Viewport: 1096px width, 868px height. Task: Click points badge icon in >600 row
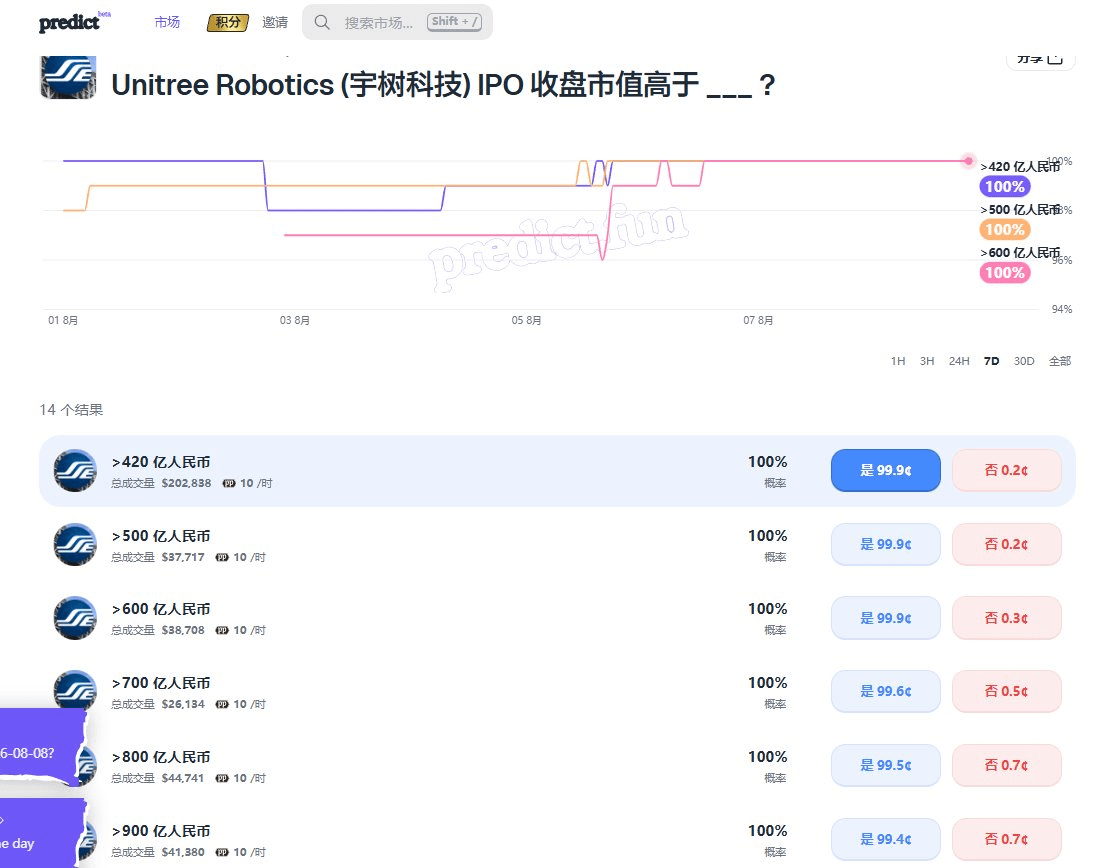tap(222, 630)
